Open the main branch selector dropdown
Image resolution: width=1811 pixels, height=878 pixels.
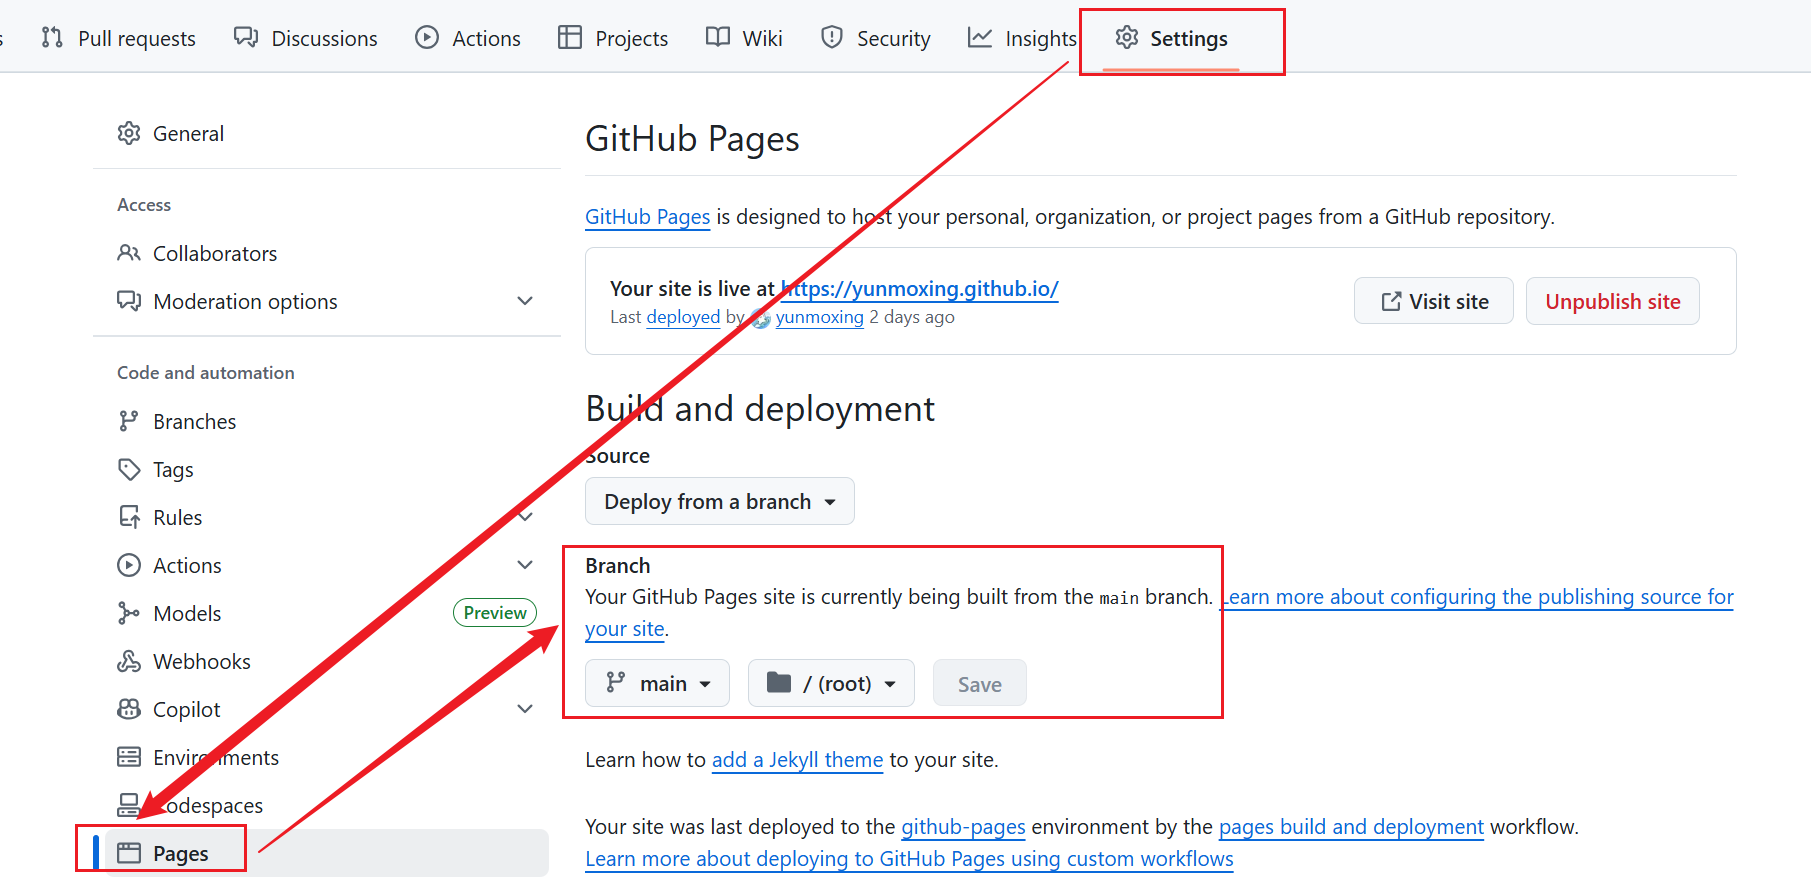click(x=657, y=683)
